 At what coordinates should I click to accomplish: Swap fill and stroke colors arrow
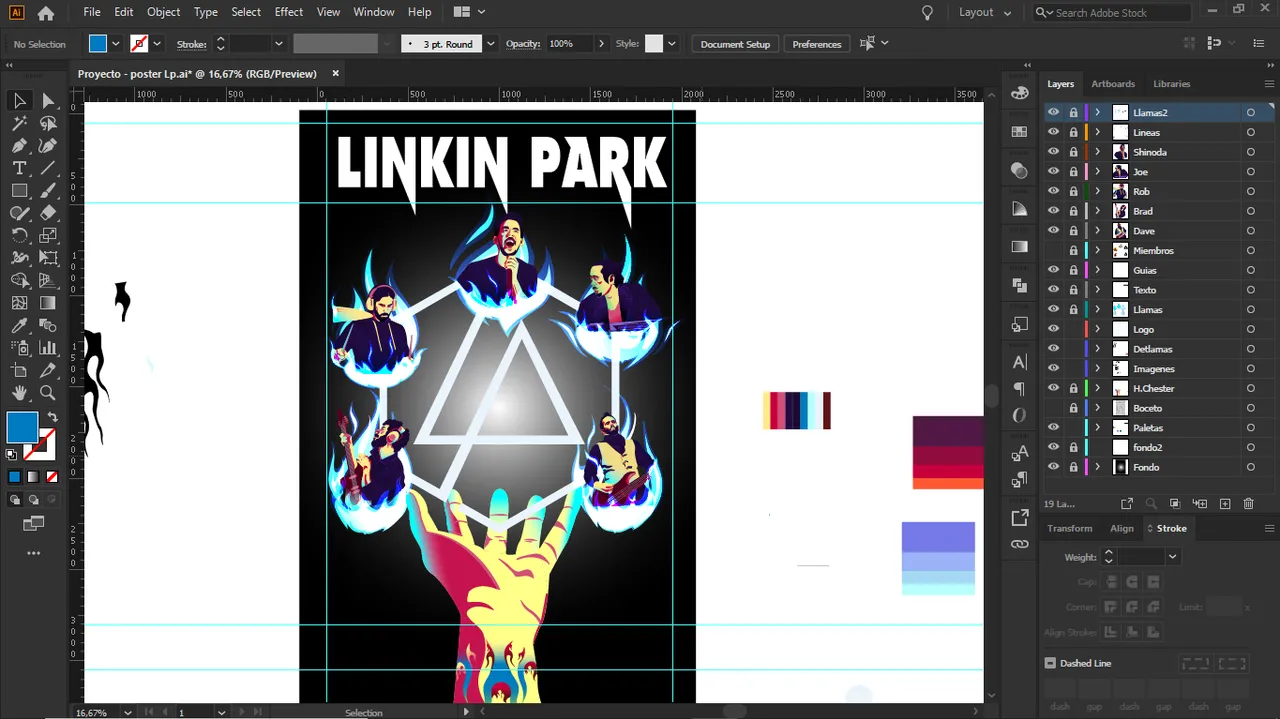[52, 417]
